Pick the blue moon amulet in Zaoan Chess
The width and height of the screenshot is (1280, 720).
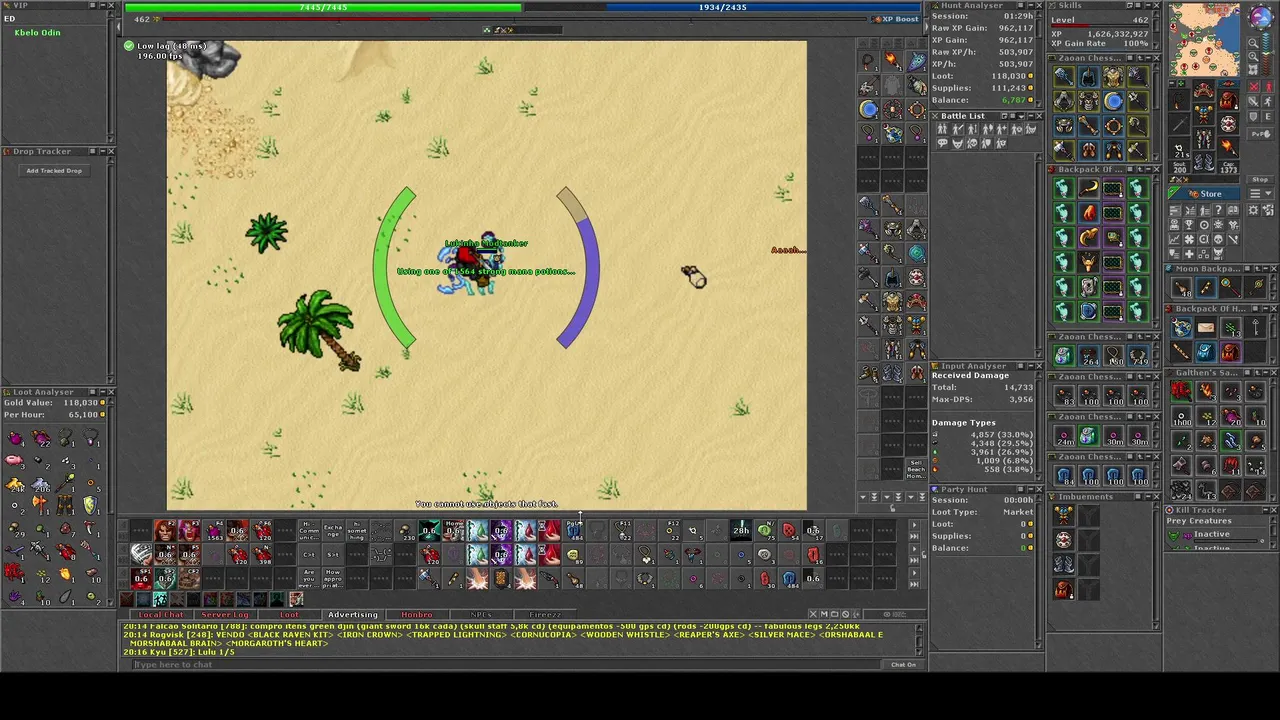pos(1114,101)
